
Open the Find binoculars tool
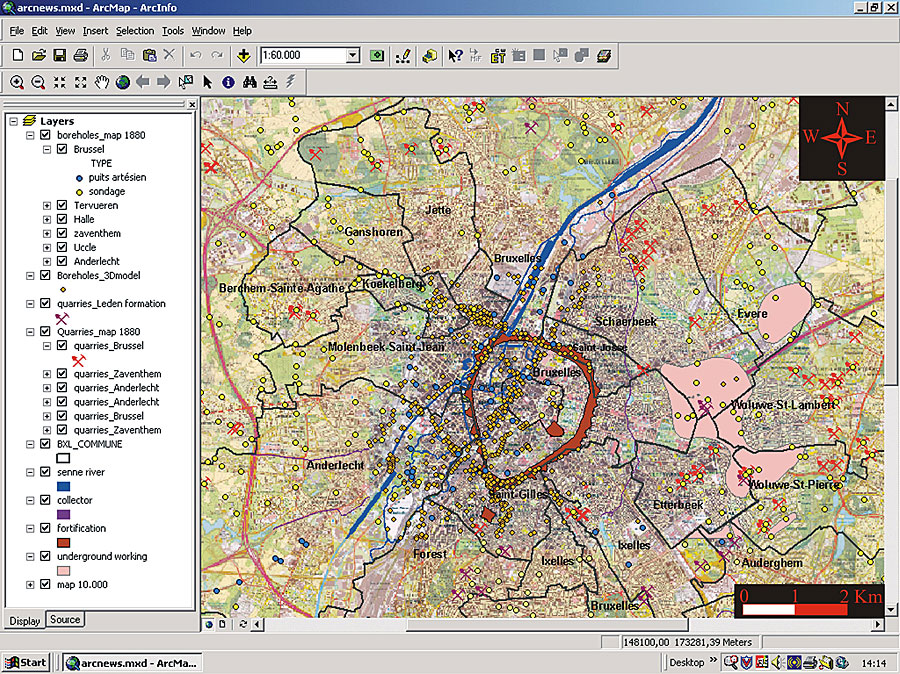[249, 82]
